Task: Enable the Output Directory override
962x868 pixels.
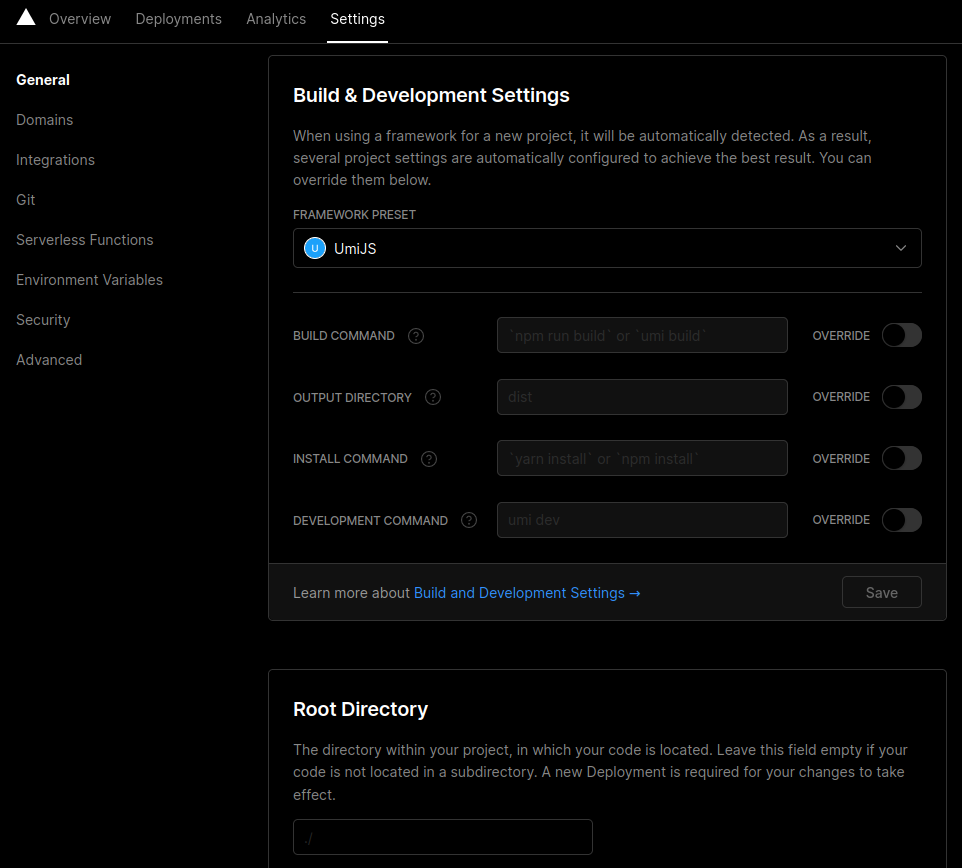Action: 901,397
